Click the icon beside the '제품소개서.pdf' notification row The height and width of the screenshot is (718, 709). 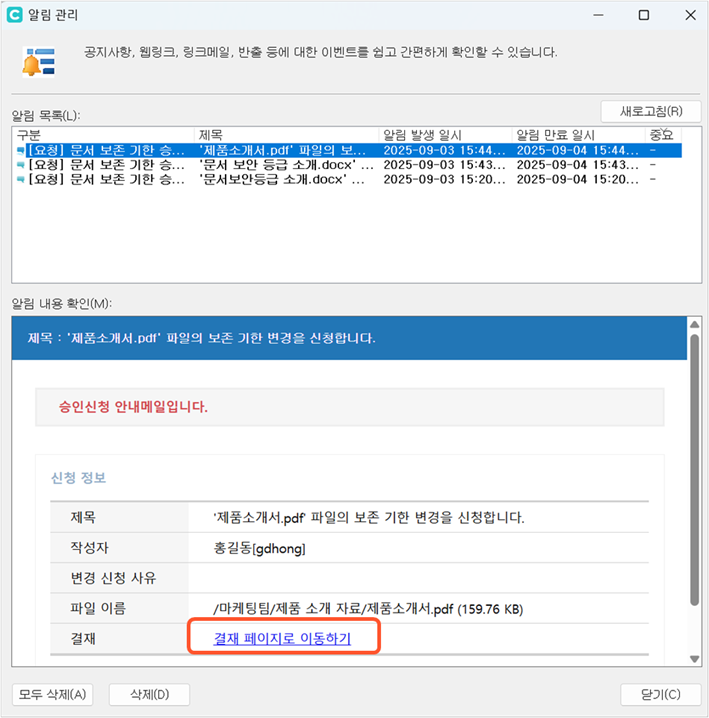(x=21, y=150)
